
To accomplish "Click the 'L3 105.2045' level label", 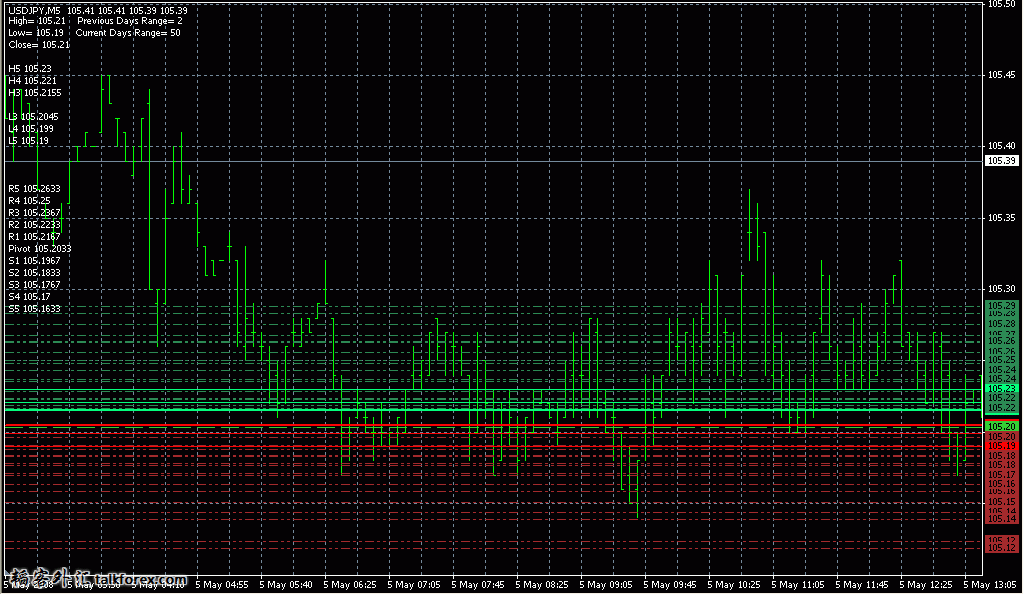I will tap(33, 117).
